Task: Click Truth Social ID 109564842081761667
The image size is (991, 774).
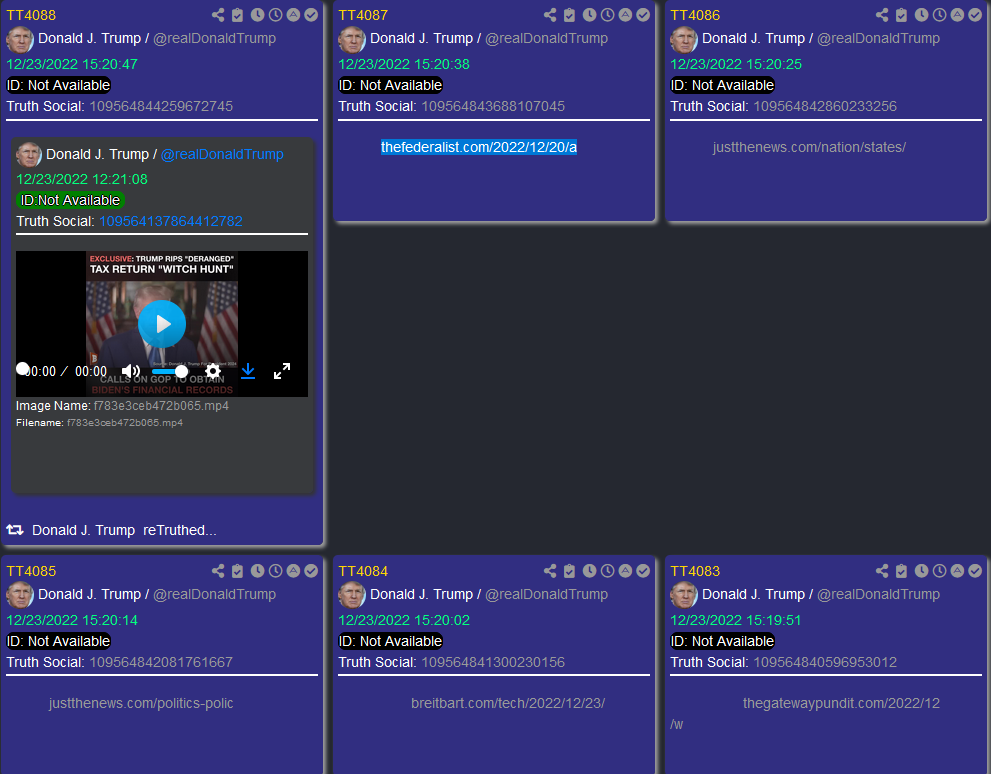Action: [161, 662]
